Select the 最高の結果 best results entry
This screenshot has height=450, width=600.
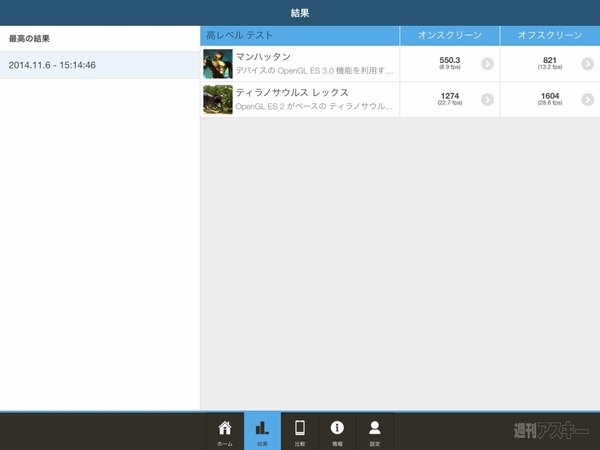(99, 39)
